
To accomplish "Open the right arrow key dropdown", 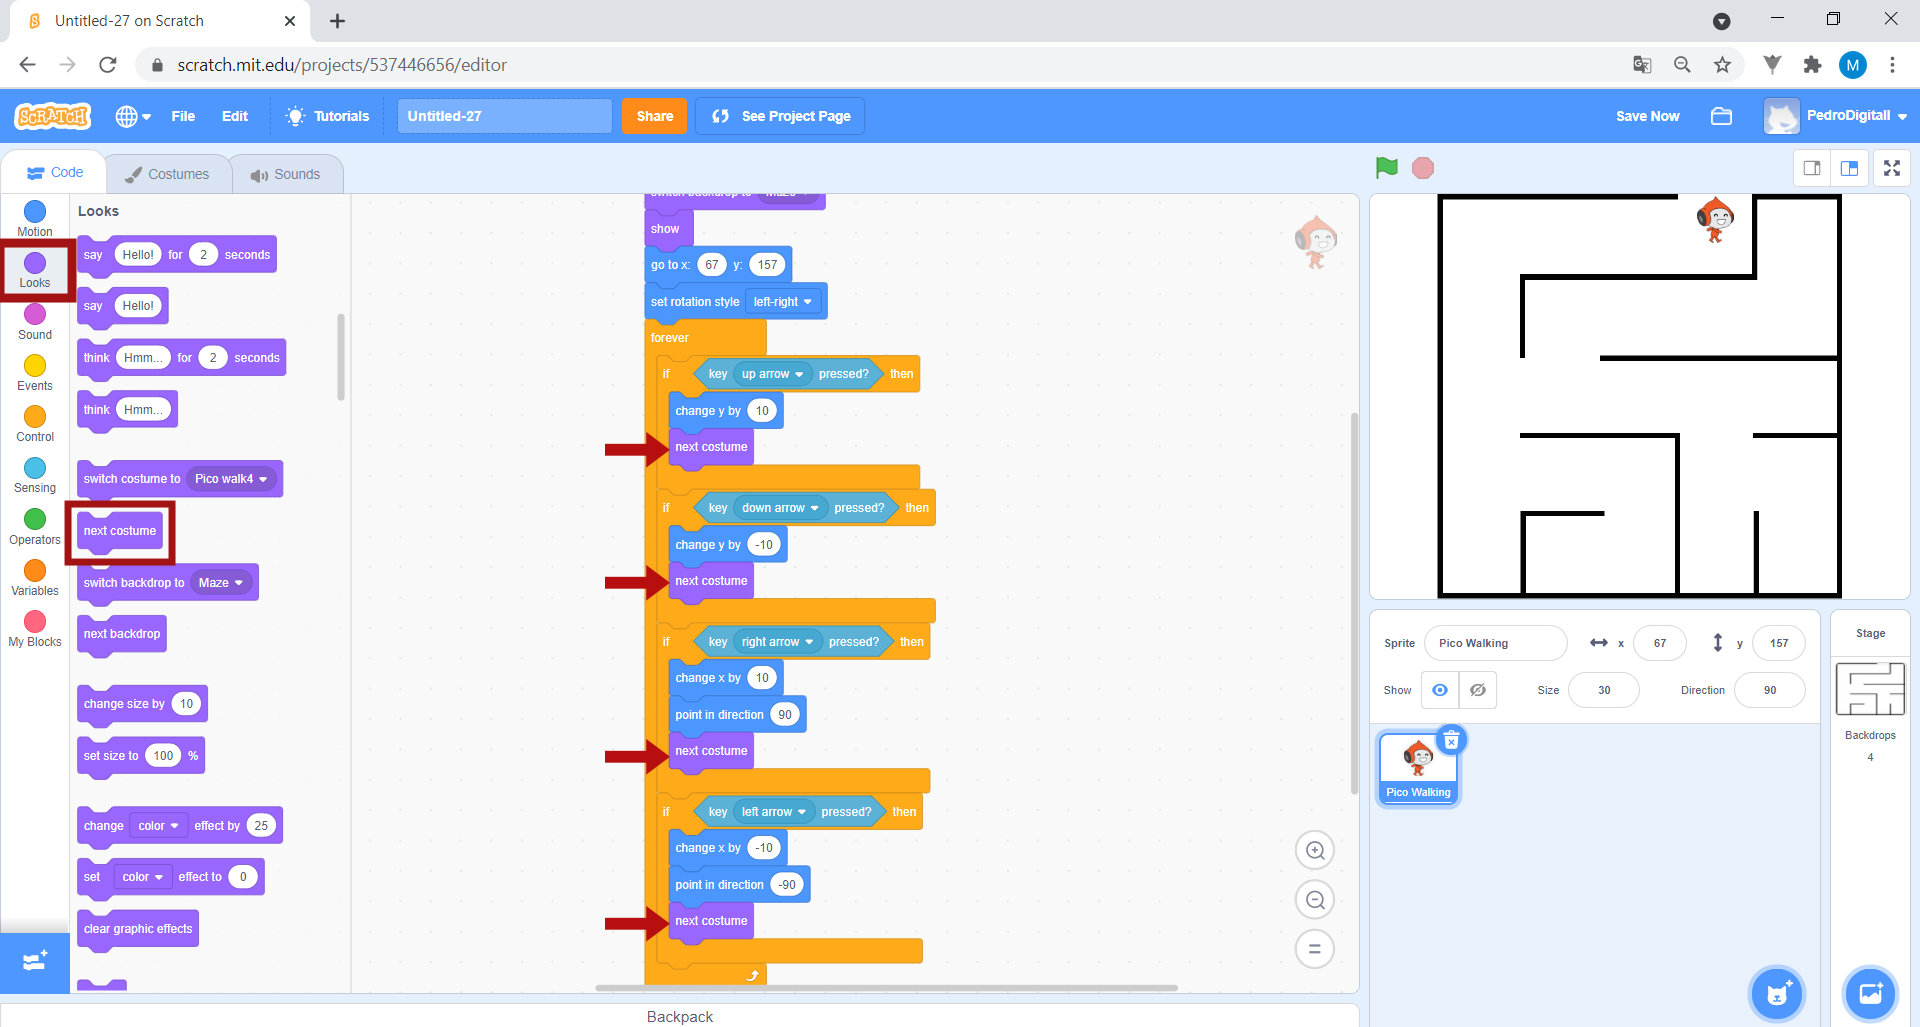I will [x=777, y=642].
